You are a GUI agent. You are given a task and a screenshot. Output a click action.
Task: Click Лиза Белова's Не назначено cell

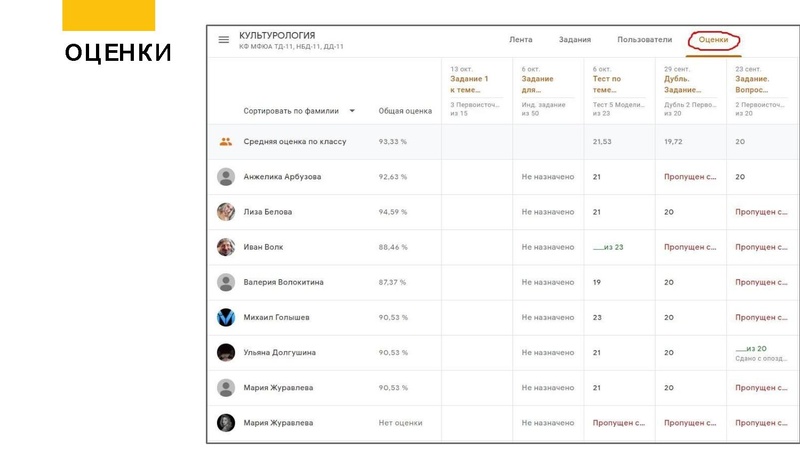click(x=547, y=212)
